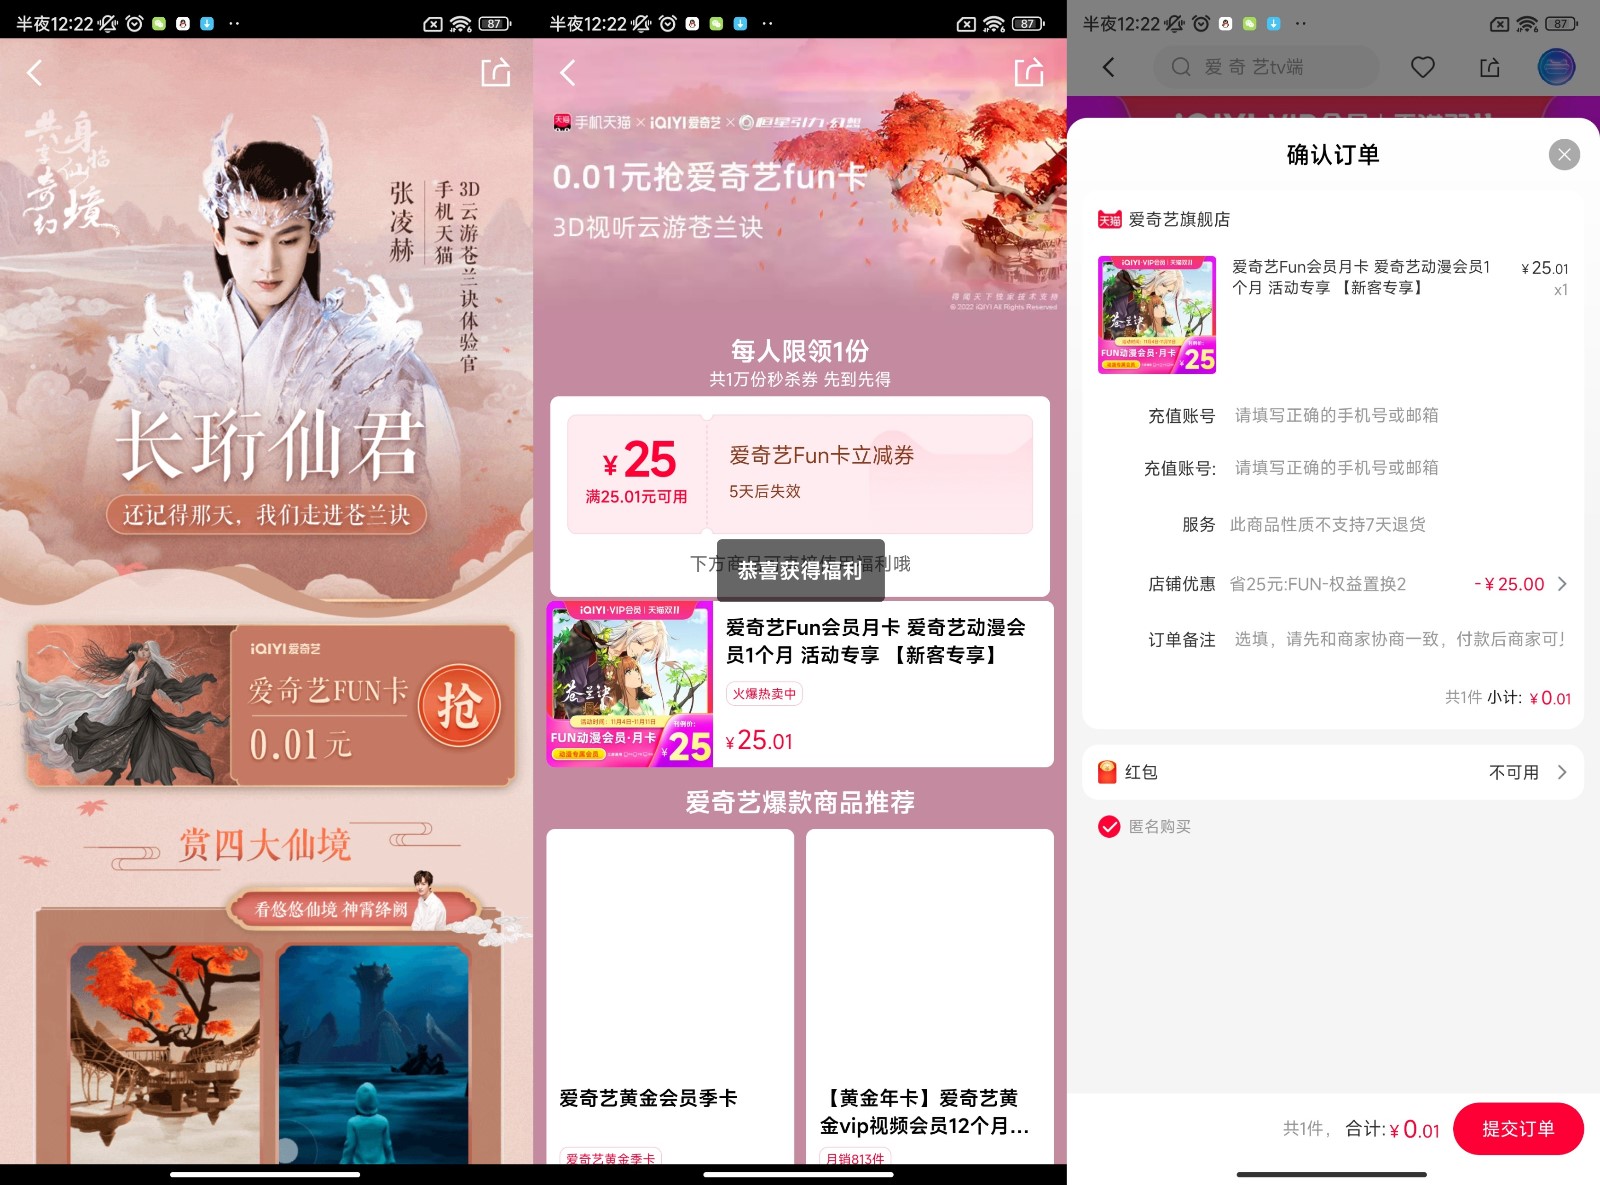
Task: Tap share icon beside the heart icon
Action: click(1490, 67)
